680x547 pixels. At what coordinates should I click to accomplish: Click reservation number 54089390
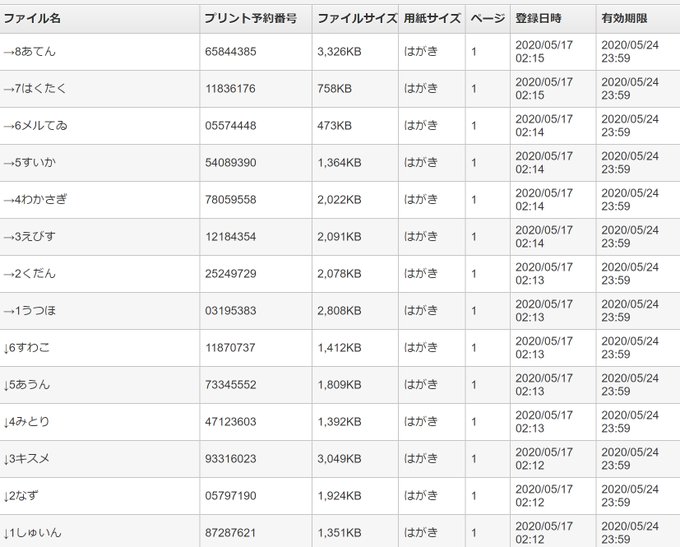coord(231,163)
